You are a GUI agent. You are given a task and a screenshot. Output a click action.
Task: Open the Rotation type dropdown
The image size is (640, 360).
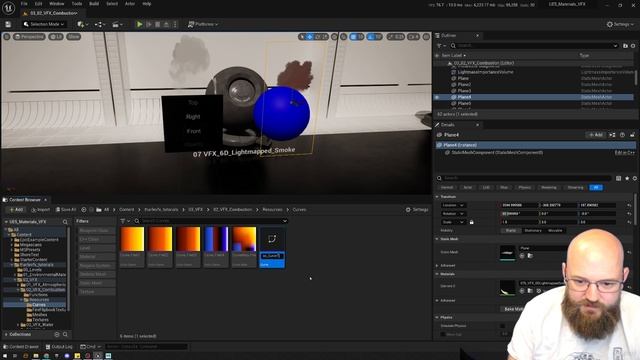pyautogui.click(x=453, y=214)
